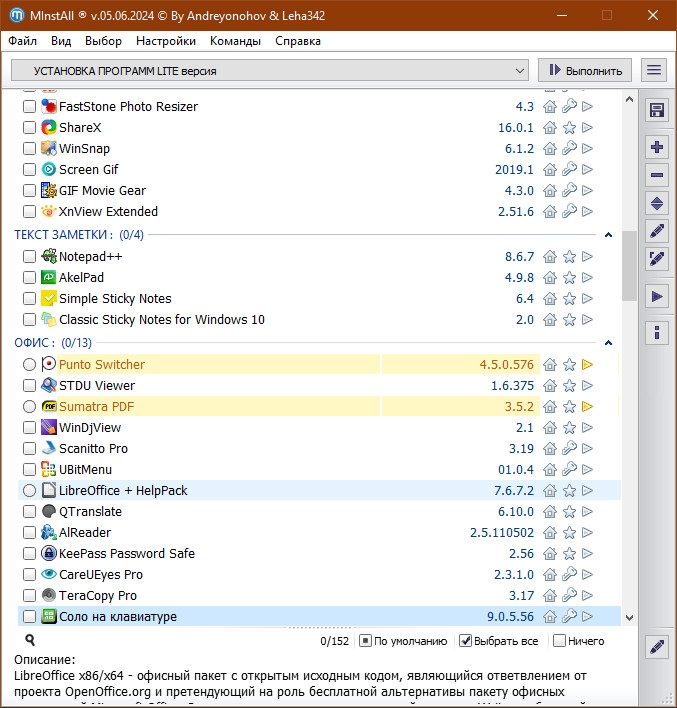Click the info icon in sidebar

tap(657, 333)
